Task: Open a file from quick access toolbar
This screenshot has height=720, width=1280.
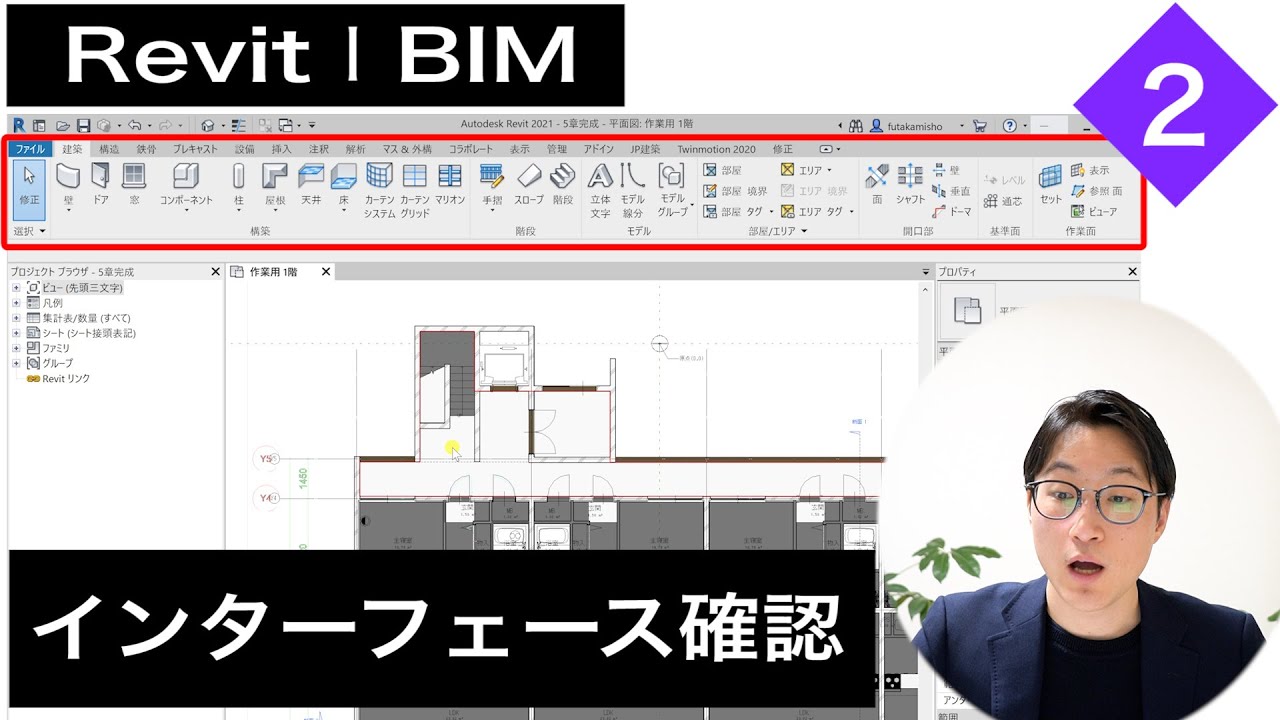Action: coord(63,126)
